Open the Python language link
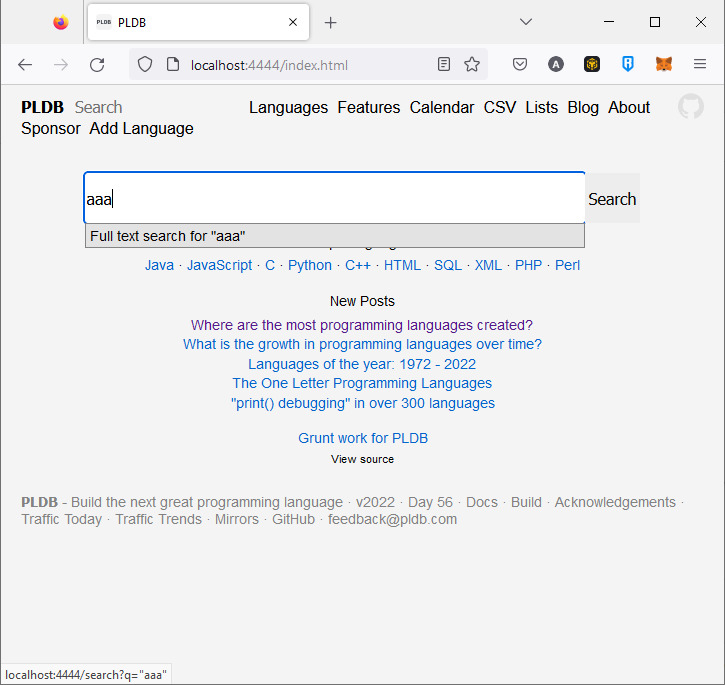Image resolution: width=725 pixels, height=685 pixels. point(310,265)
